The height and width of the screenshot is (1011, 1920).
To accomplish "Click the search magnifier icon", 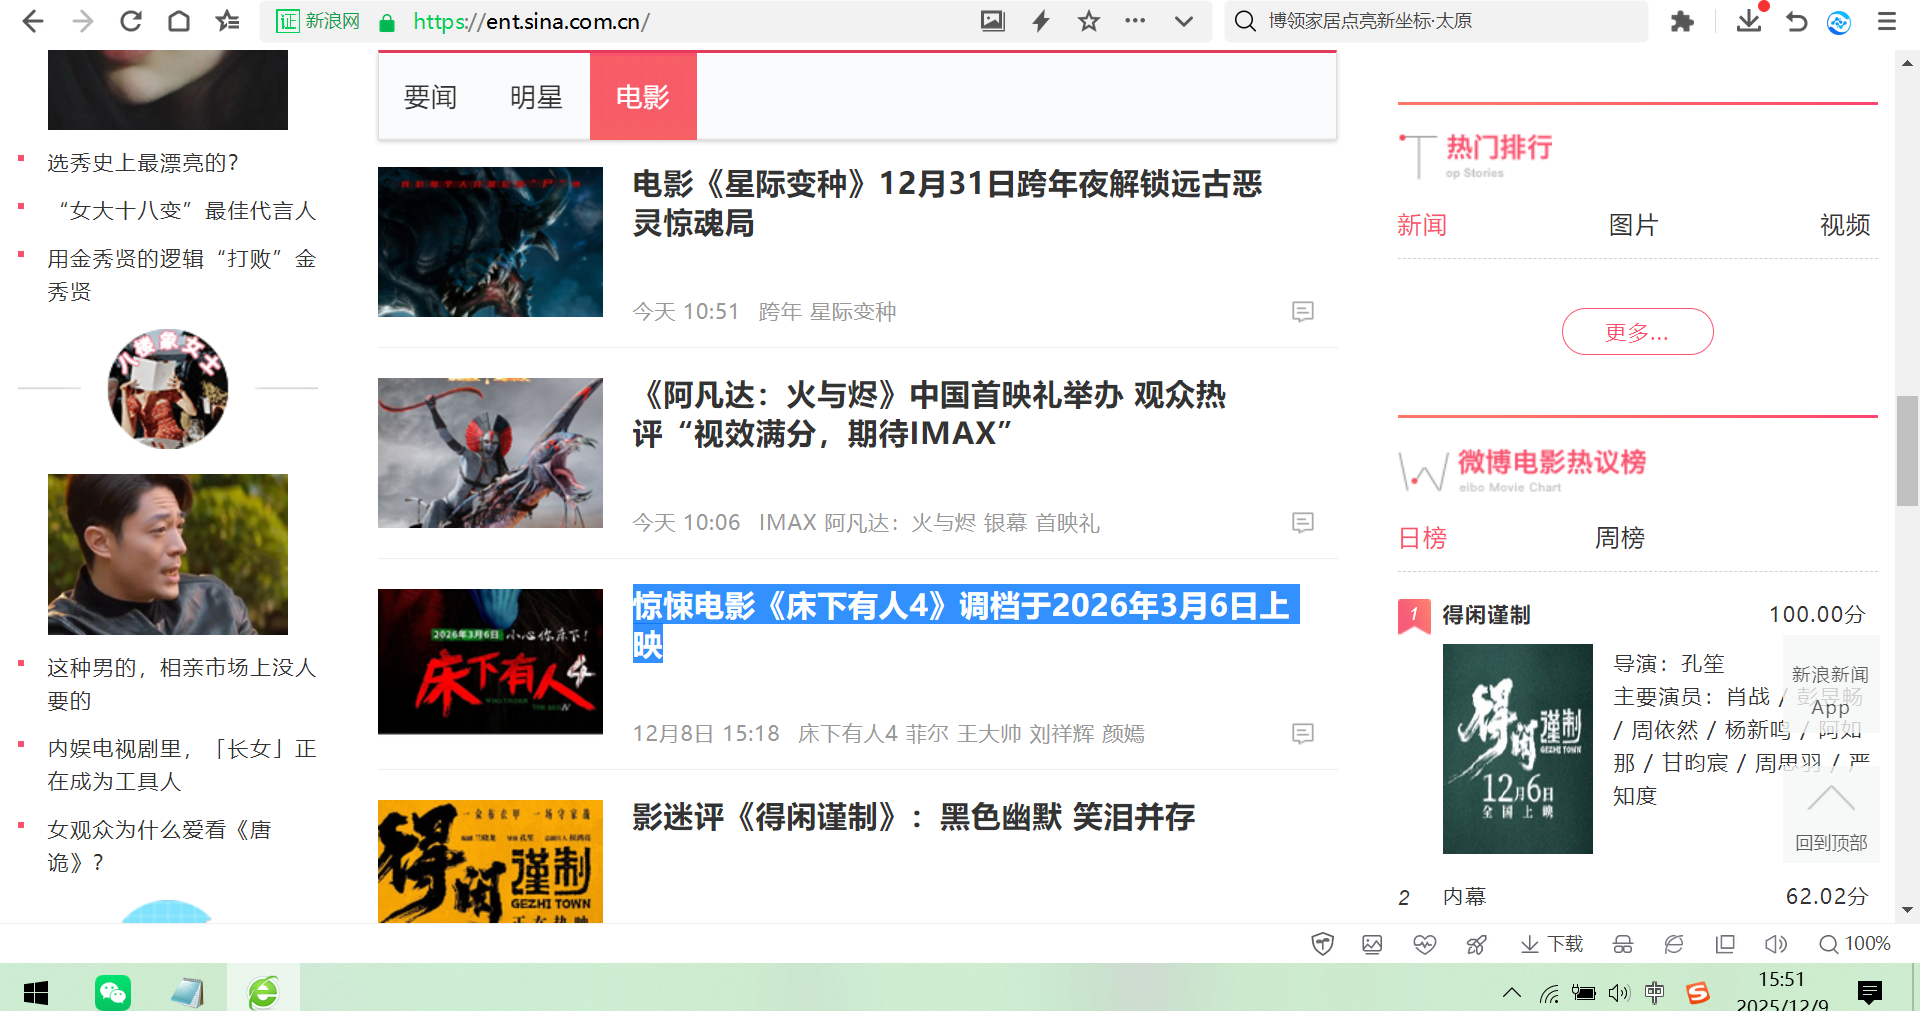I will [x=1245, y=21].
